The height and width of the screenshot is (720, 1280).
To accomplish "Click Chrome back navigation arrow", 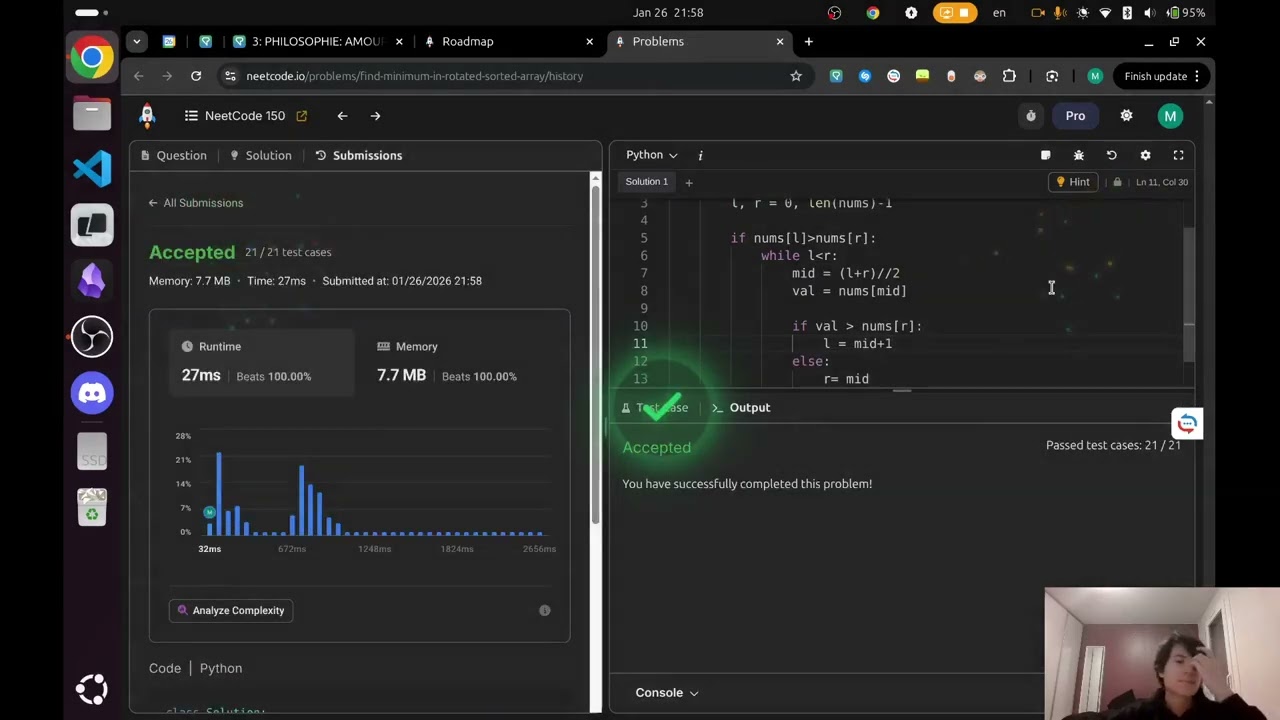I will [x=139, y=76].
